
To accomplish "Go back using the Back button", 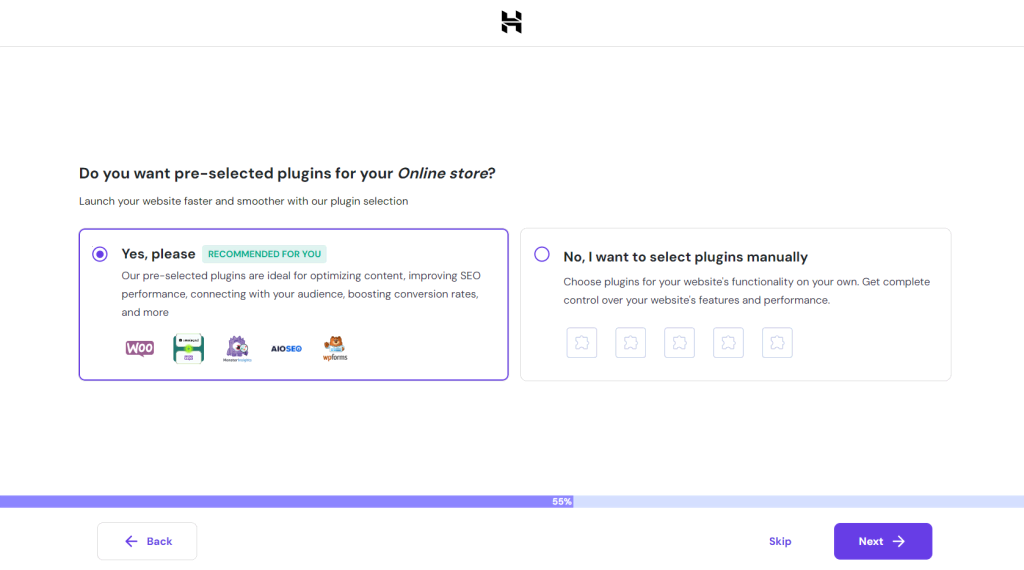I will point(147,541).
